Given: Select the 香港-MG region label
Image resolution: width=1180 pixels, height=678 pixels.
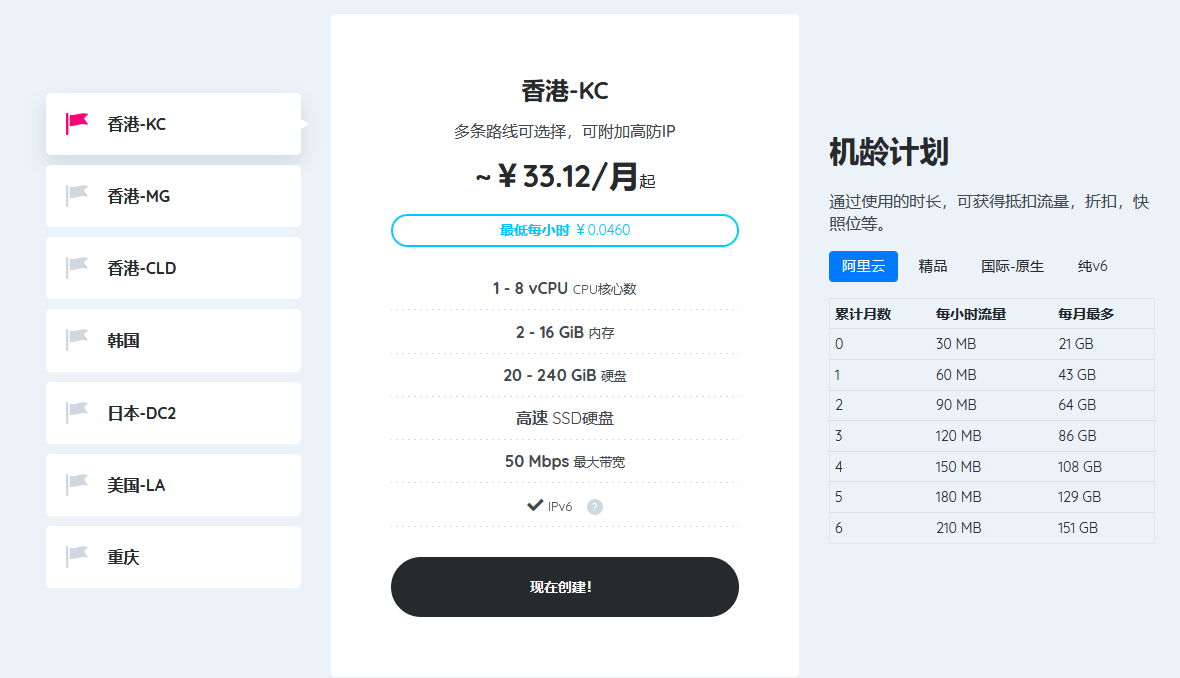Looking at the screenshot, I should 138,196.
